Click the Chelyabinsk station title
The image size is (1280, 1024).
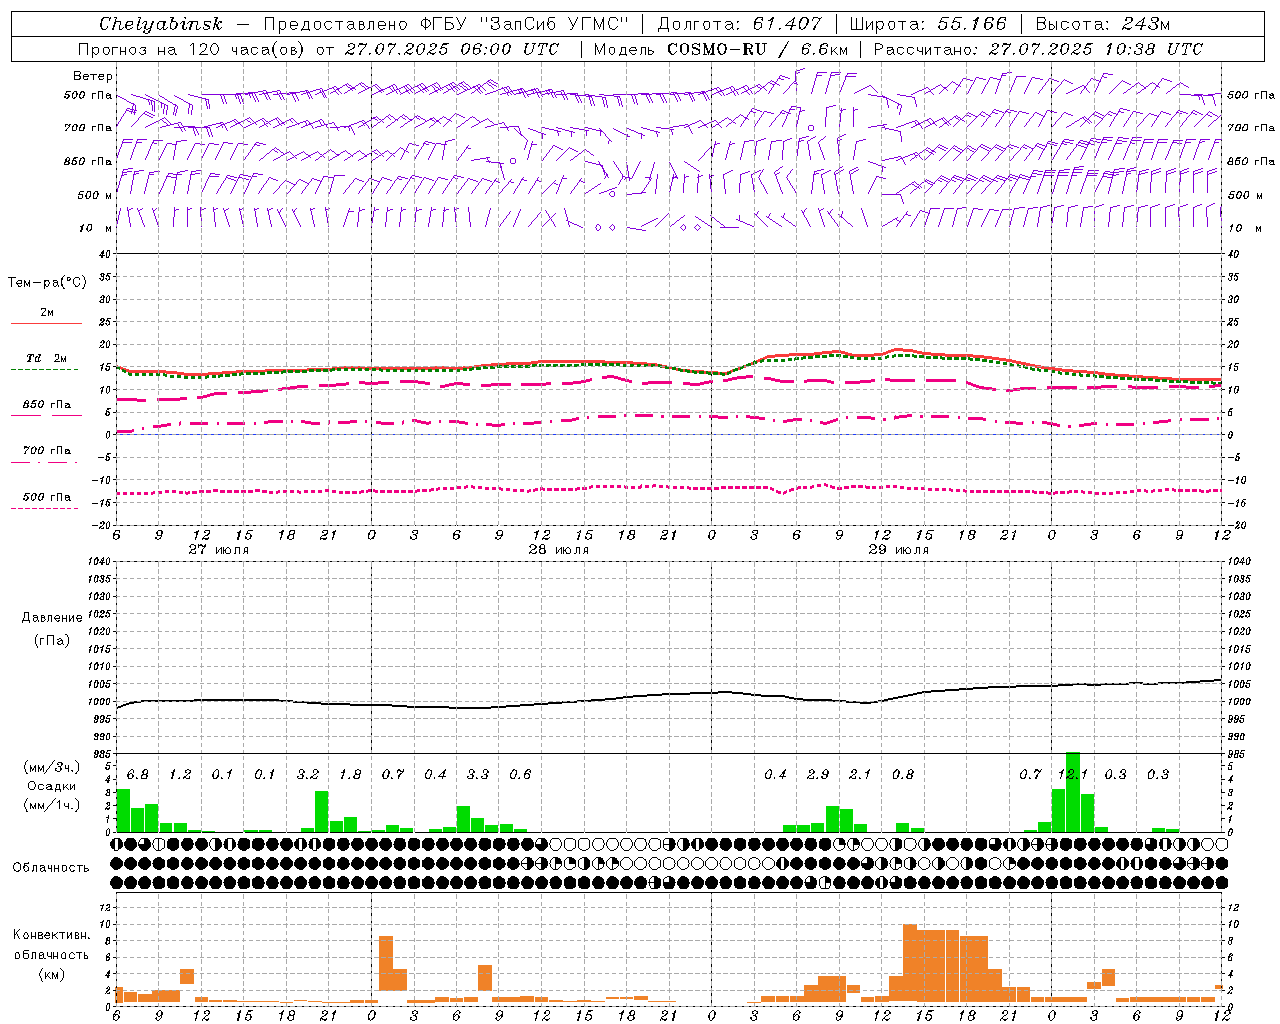[x=161, y=24]
